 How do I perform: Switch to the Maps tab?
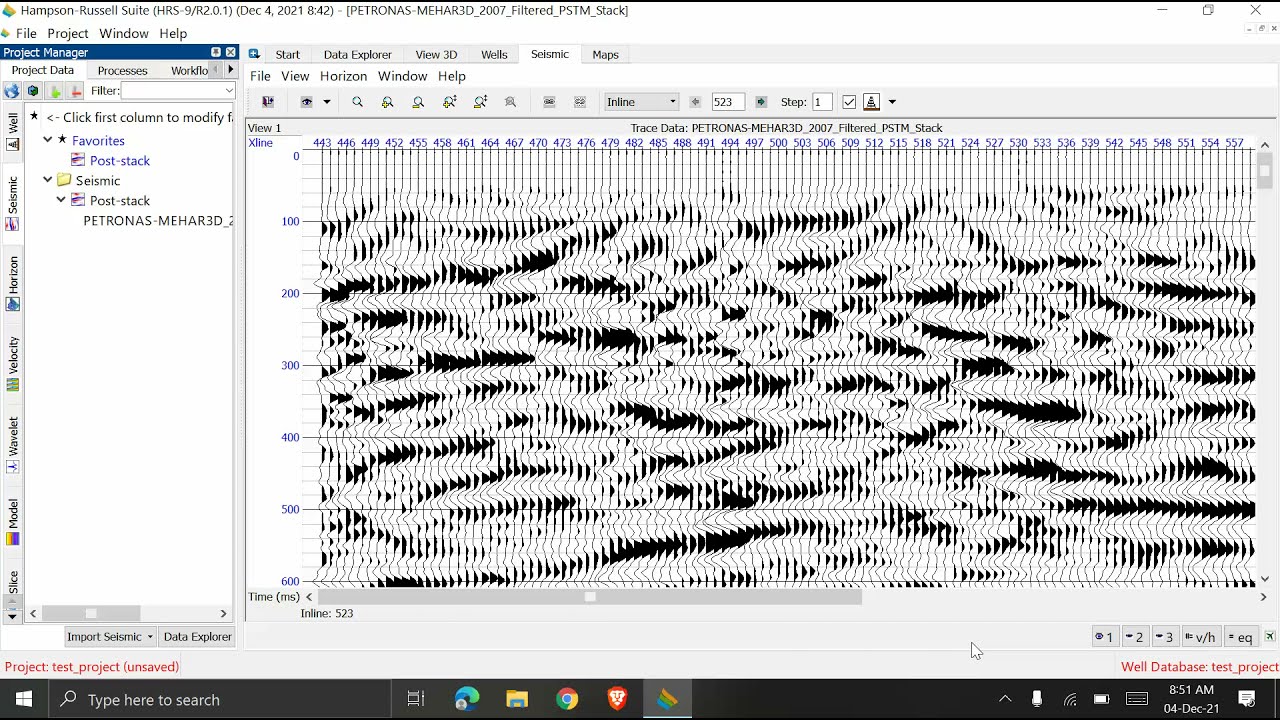[605, 54]
